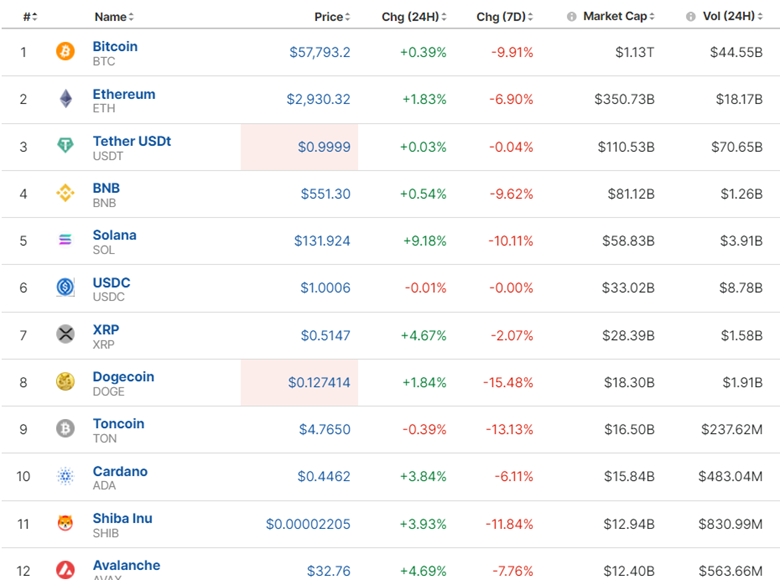Click the XRP coin logo

pyautogui.click(x=65, y=334)
